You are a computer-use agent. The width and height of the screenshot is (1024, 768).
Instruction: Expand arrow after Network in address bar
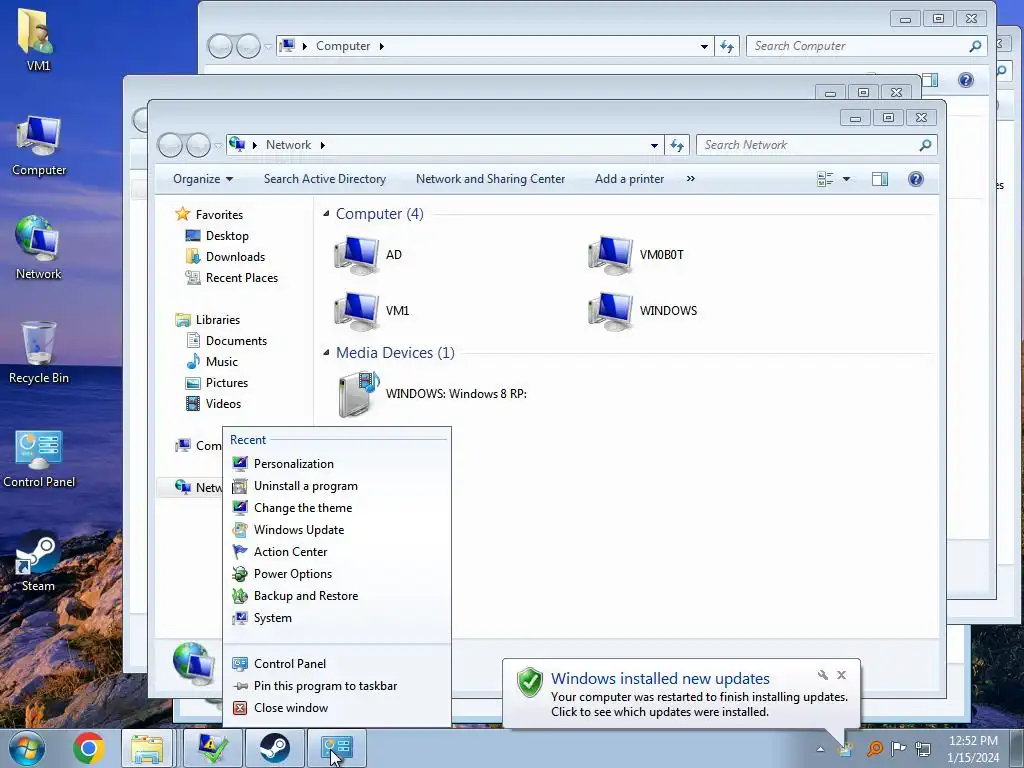coord(323,145)
